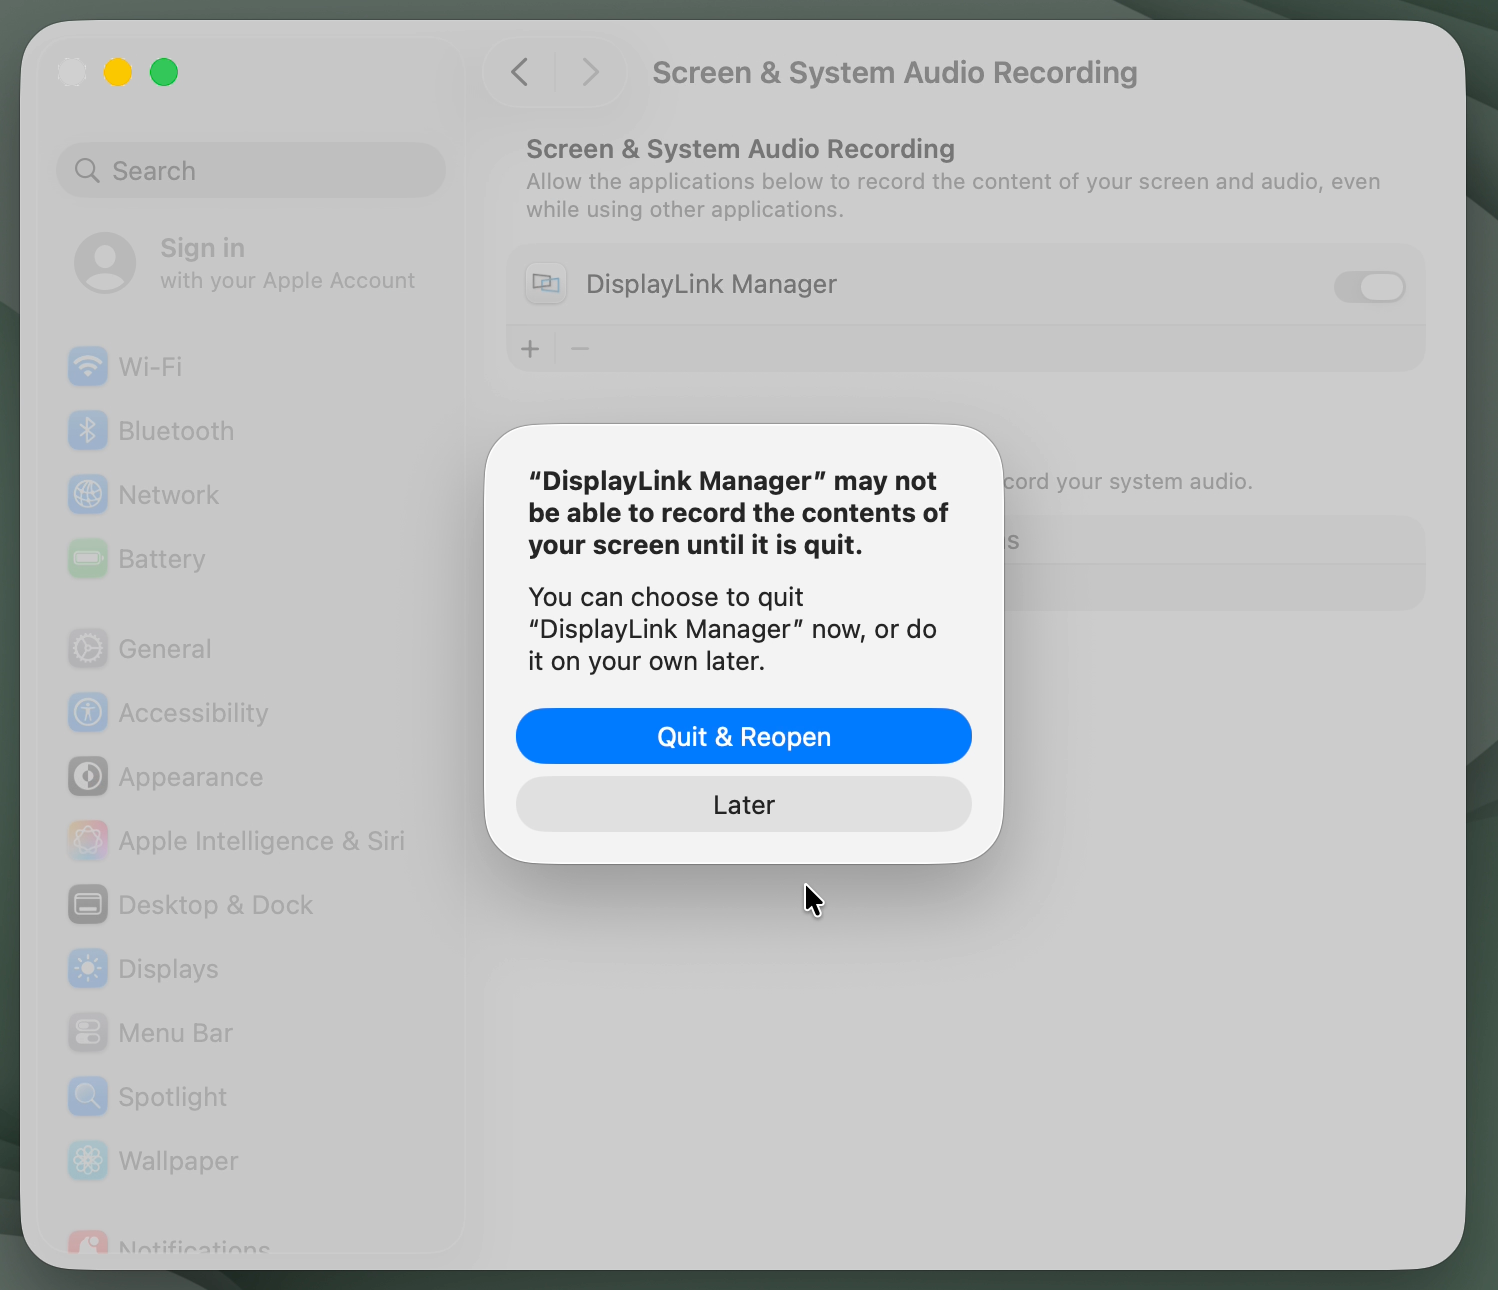Select the Wallpaper settings icon
1498x1290 pixels.
(x=88, y=1160)
